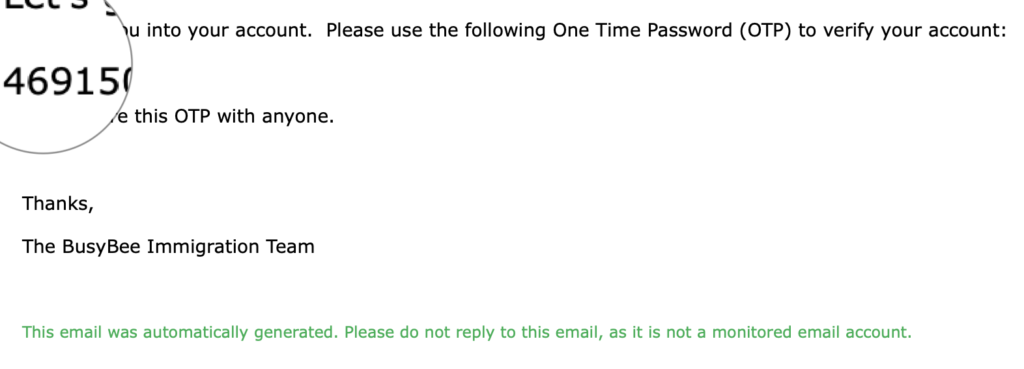Click the "Thanks," sign-off text
The image size is (1024, 369).
58,204
